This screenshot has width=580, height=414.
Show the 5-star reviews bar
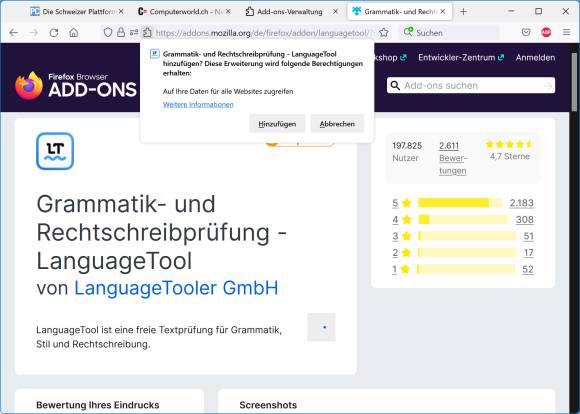click(x=460, y=203)
